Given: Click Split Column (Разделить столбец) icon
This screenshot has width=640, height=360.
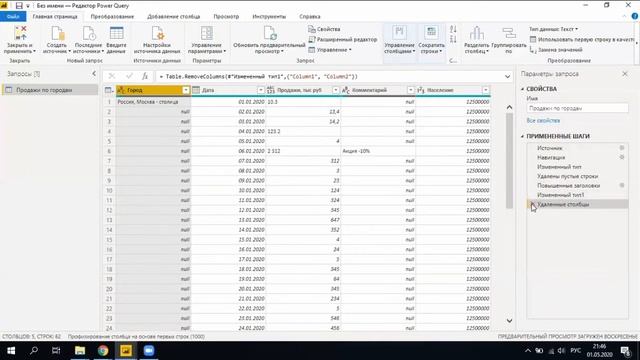Looking at the screenshot, I should pos(477,33).
